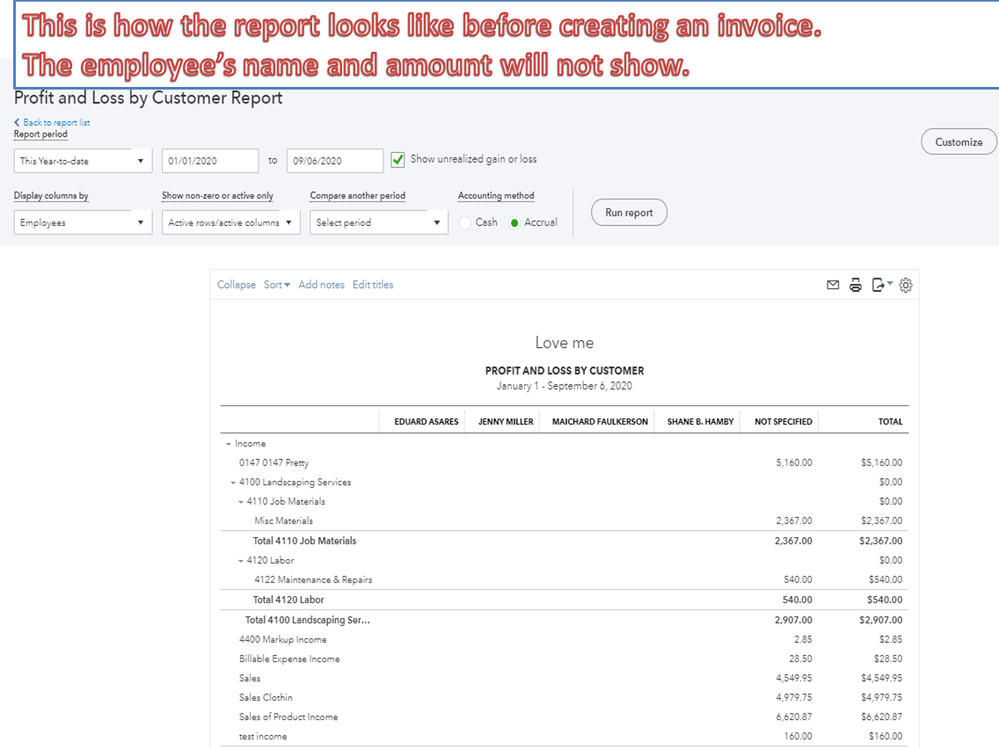The height and width of the screenshot is (749, 999).
Task: Click the JENNY MILLER column header
Action: (x=506, y=422)
